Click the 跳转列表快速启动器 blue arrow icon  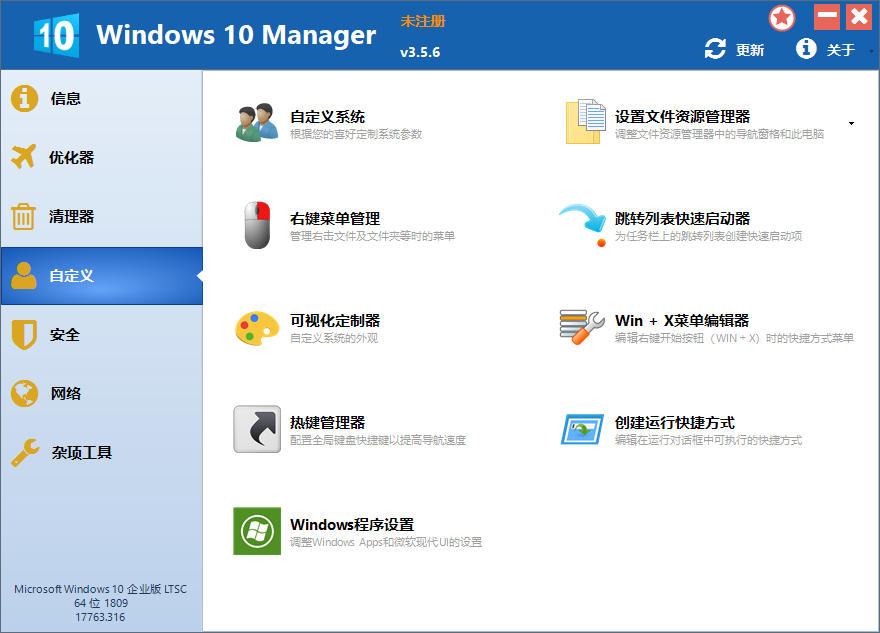[x=583, y=225]
